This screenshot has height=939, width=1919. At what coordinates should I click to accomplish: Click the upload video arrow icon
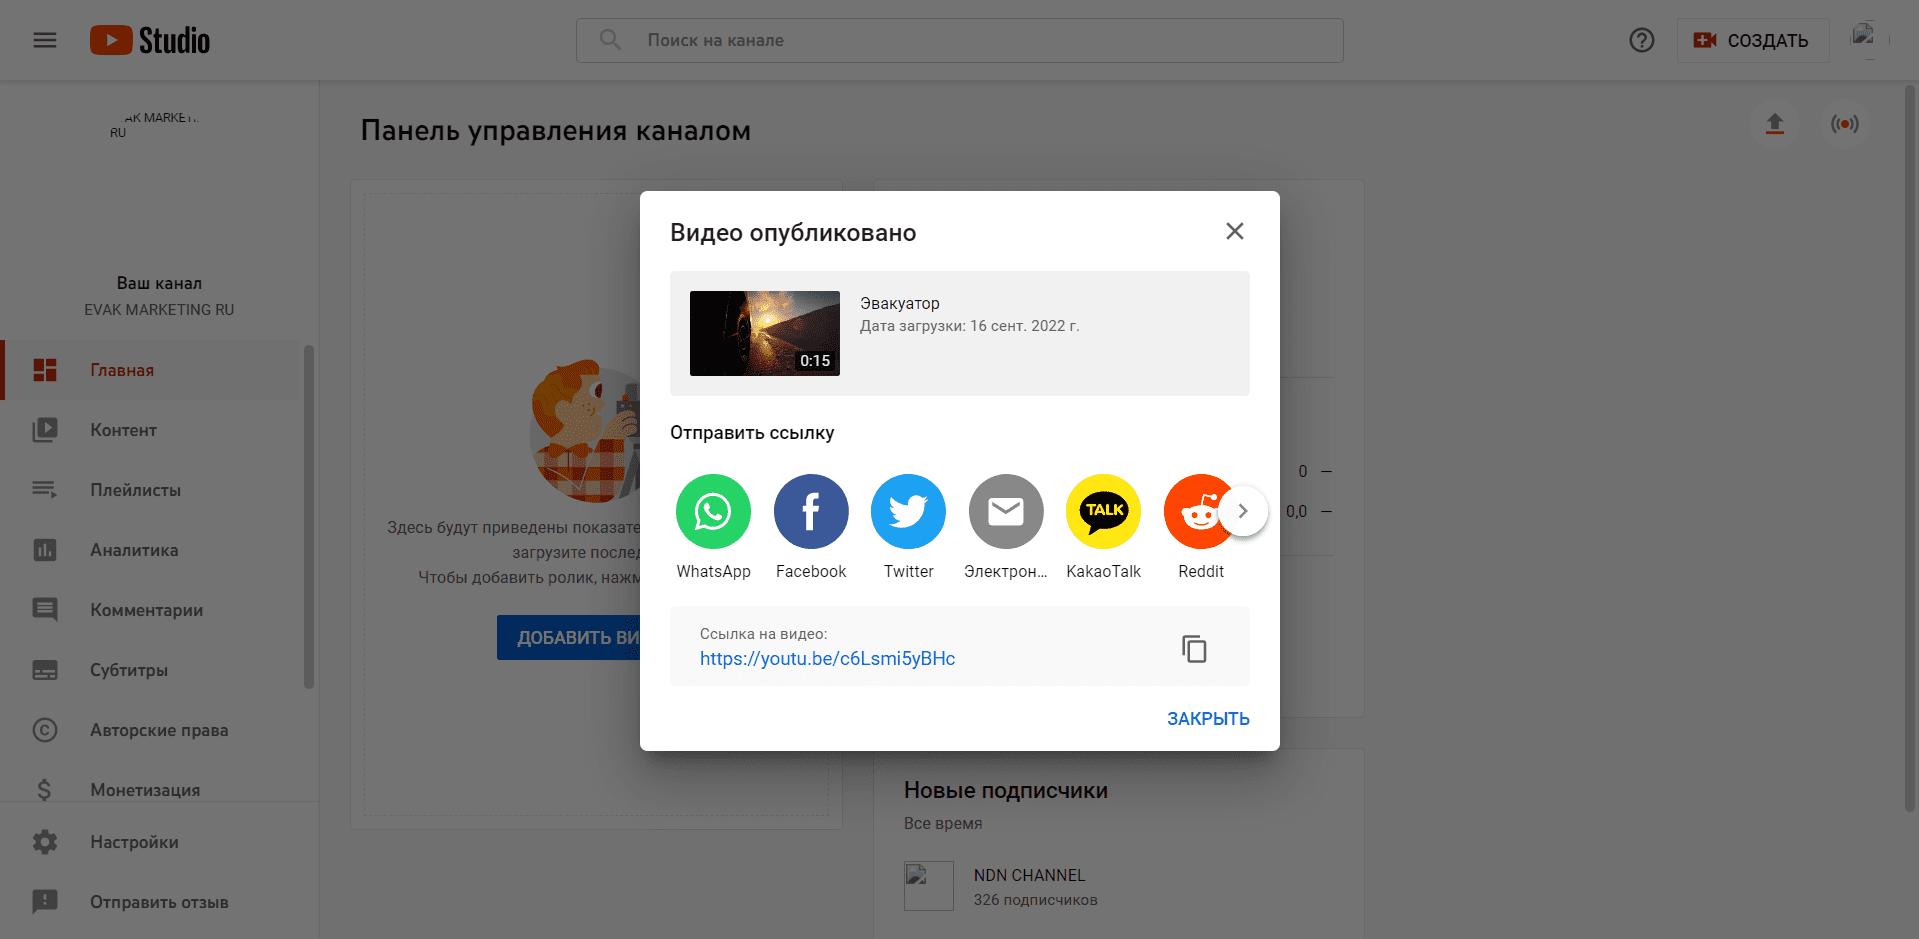[x=1775, y=124]
